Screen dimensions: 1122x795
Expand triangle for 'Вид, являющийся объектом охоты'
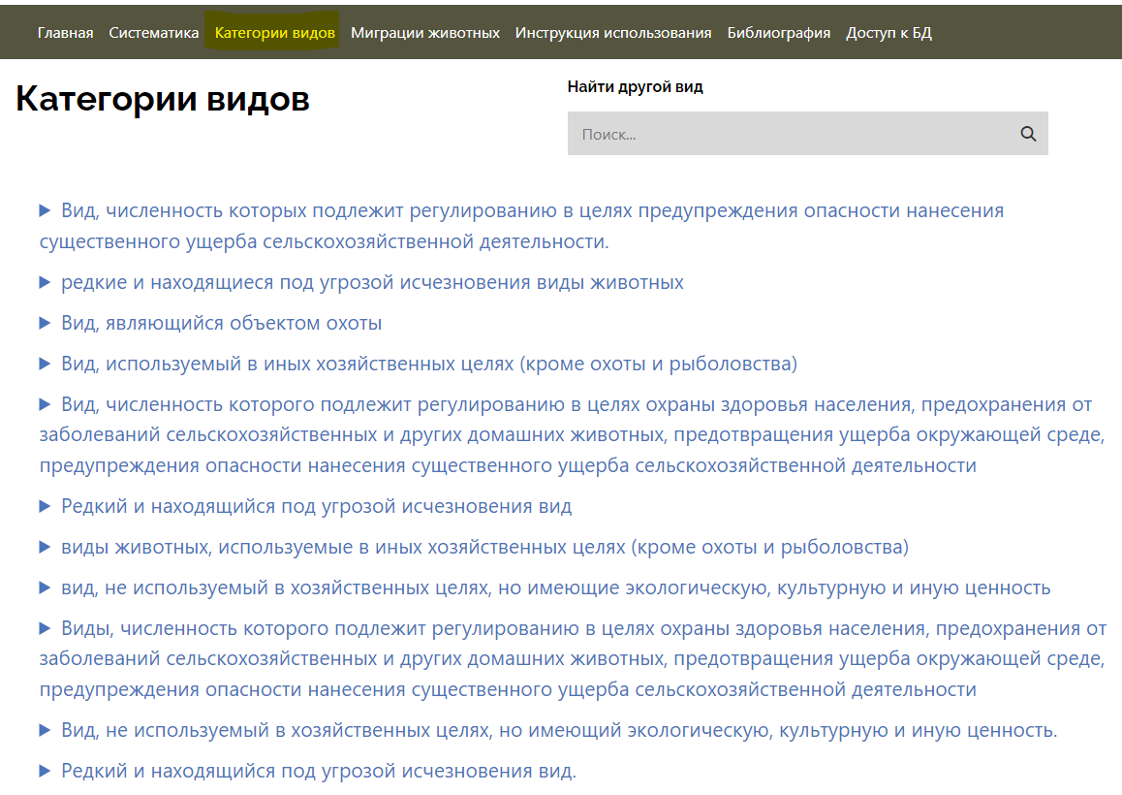44,323
